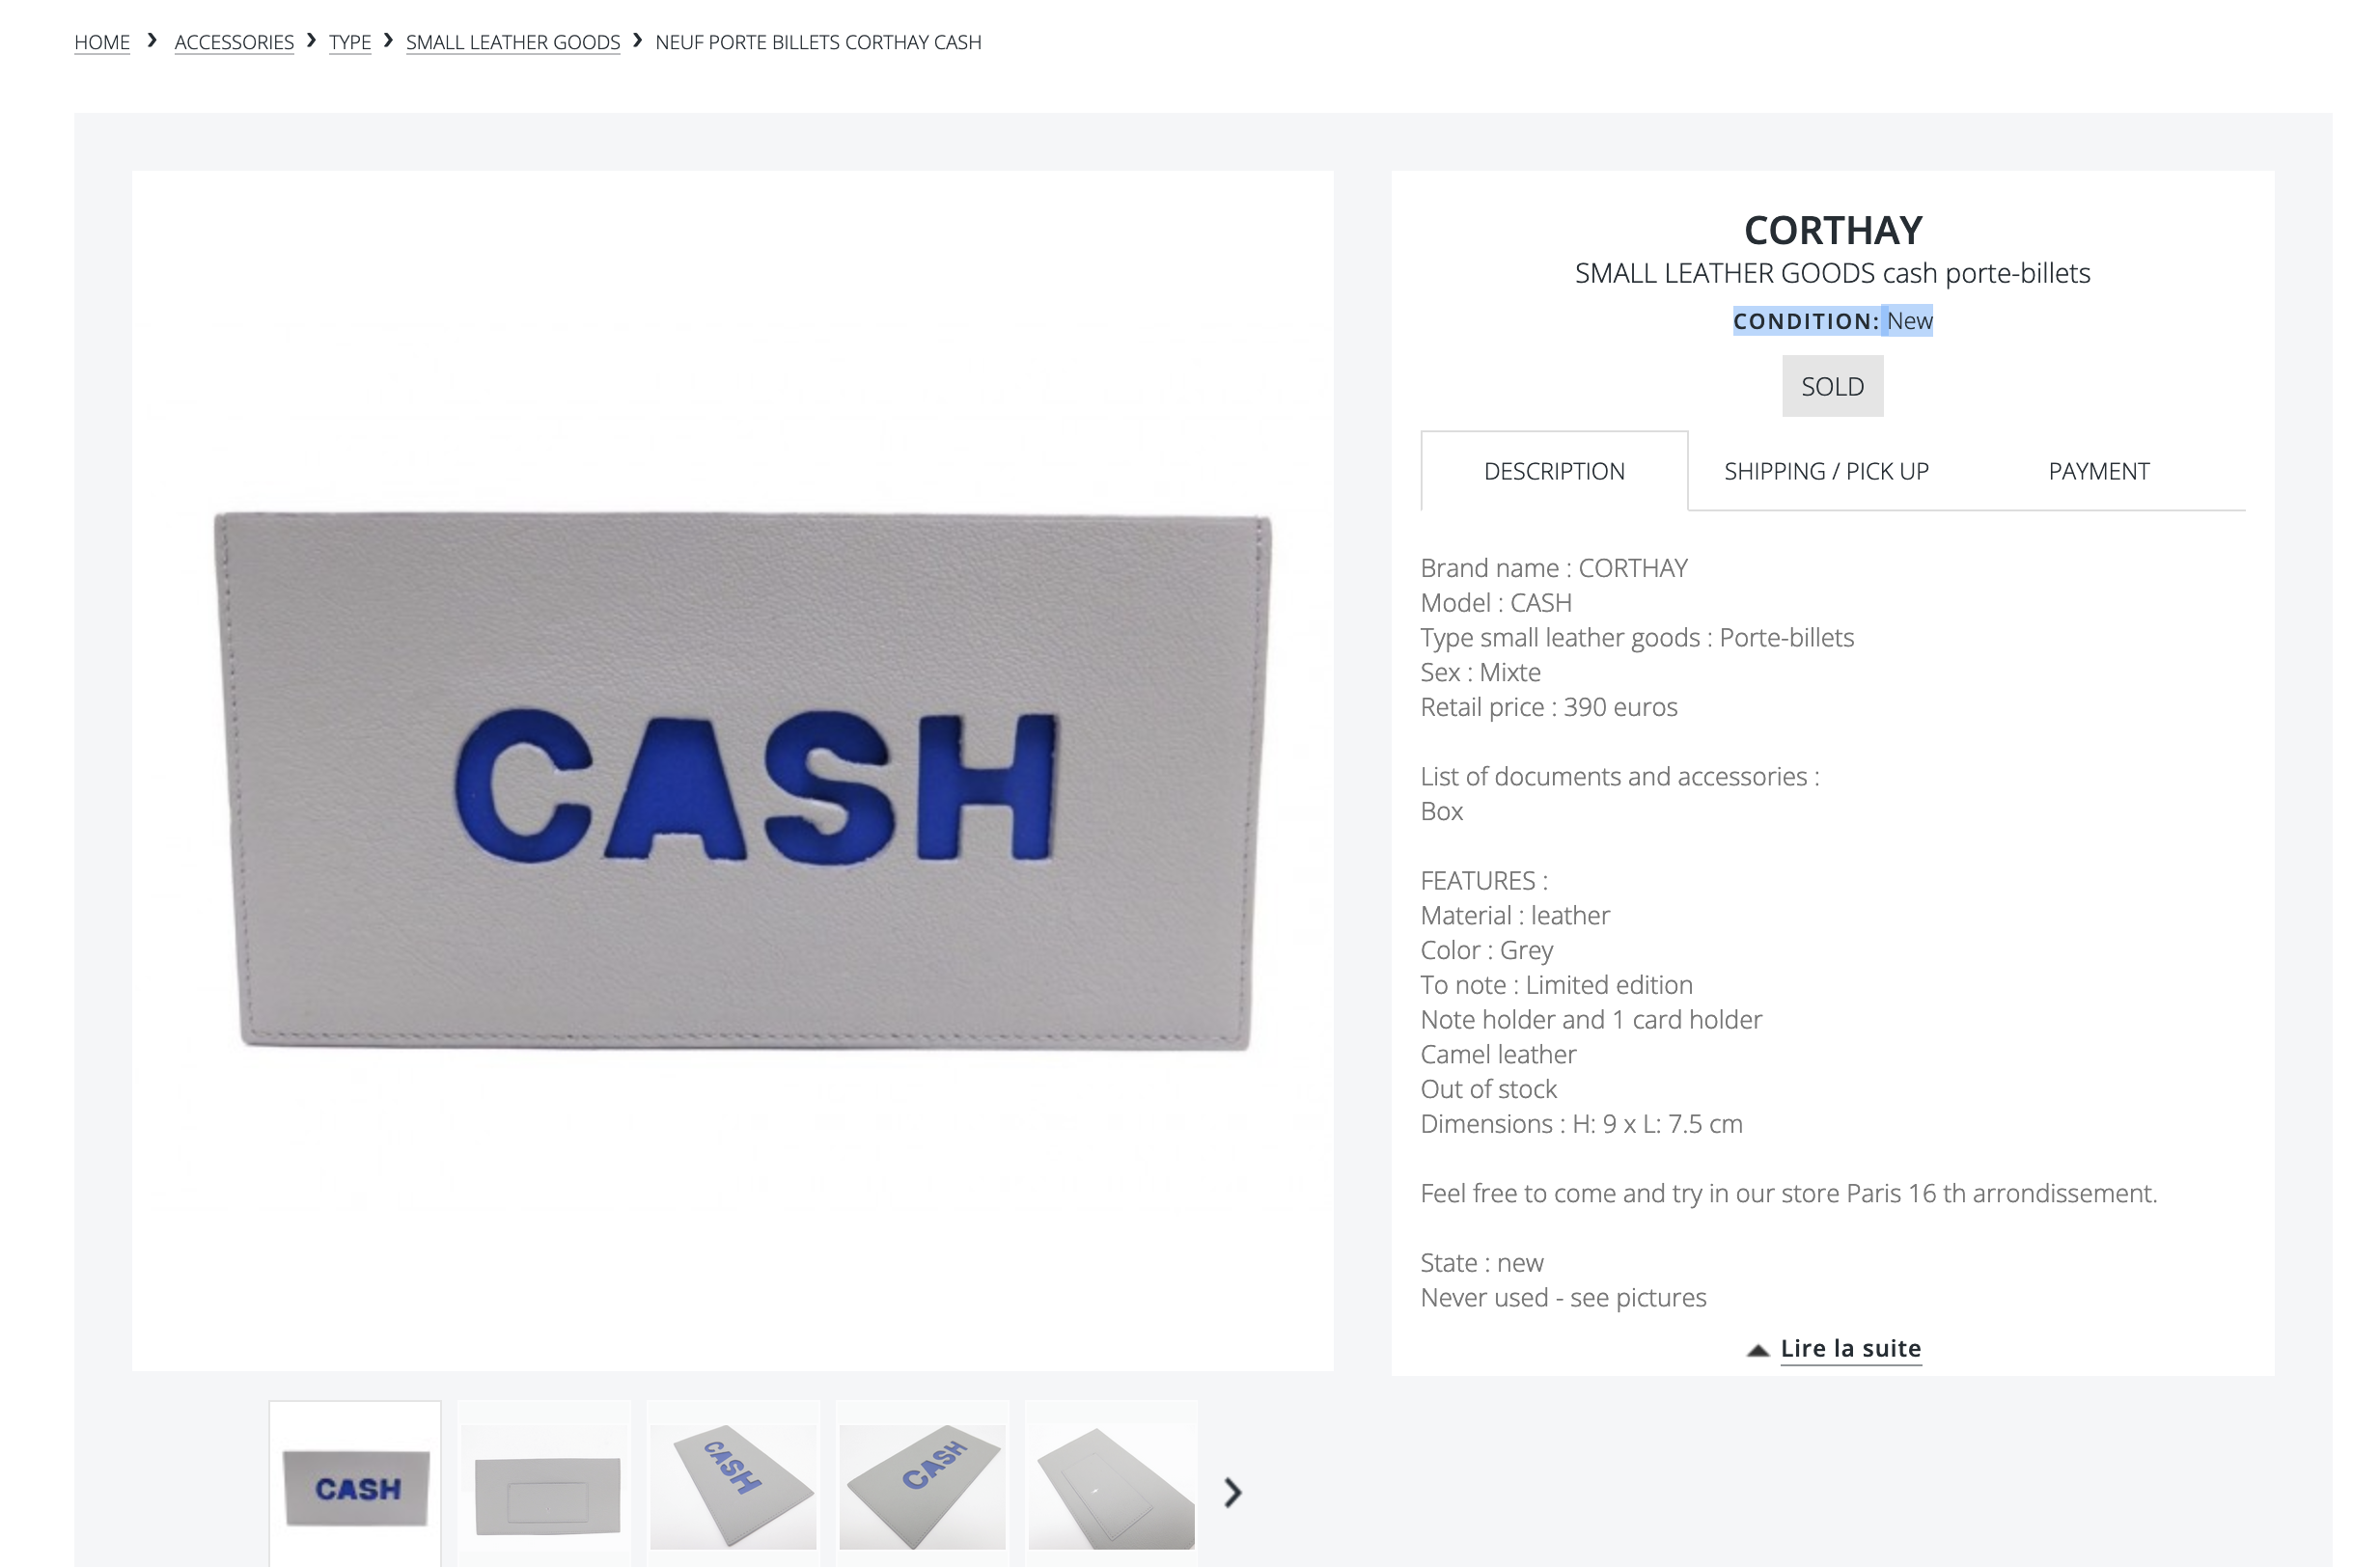
Task: Click breadcrumb chevron after HOME
Action: point(152,40)
